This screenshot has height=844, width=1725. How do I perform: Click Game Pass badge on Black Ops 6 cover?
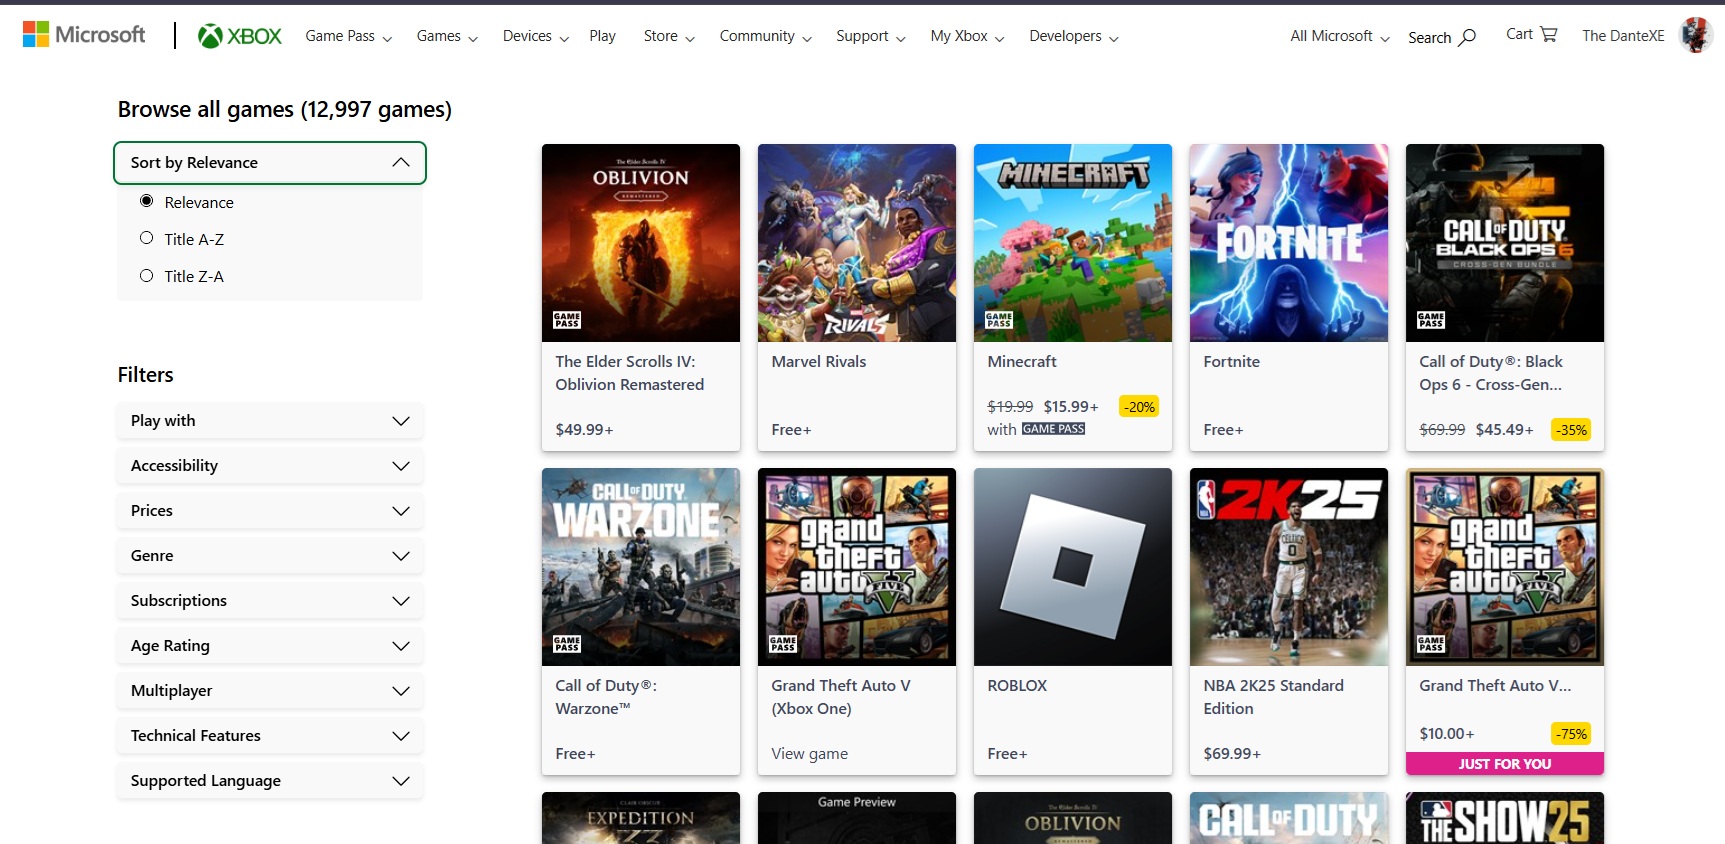[1431, 320]
